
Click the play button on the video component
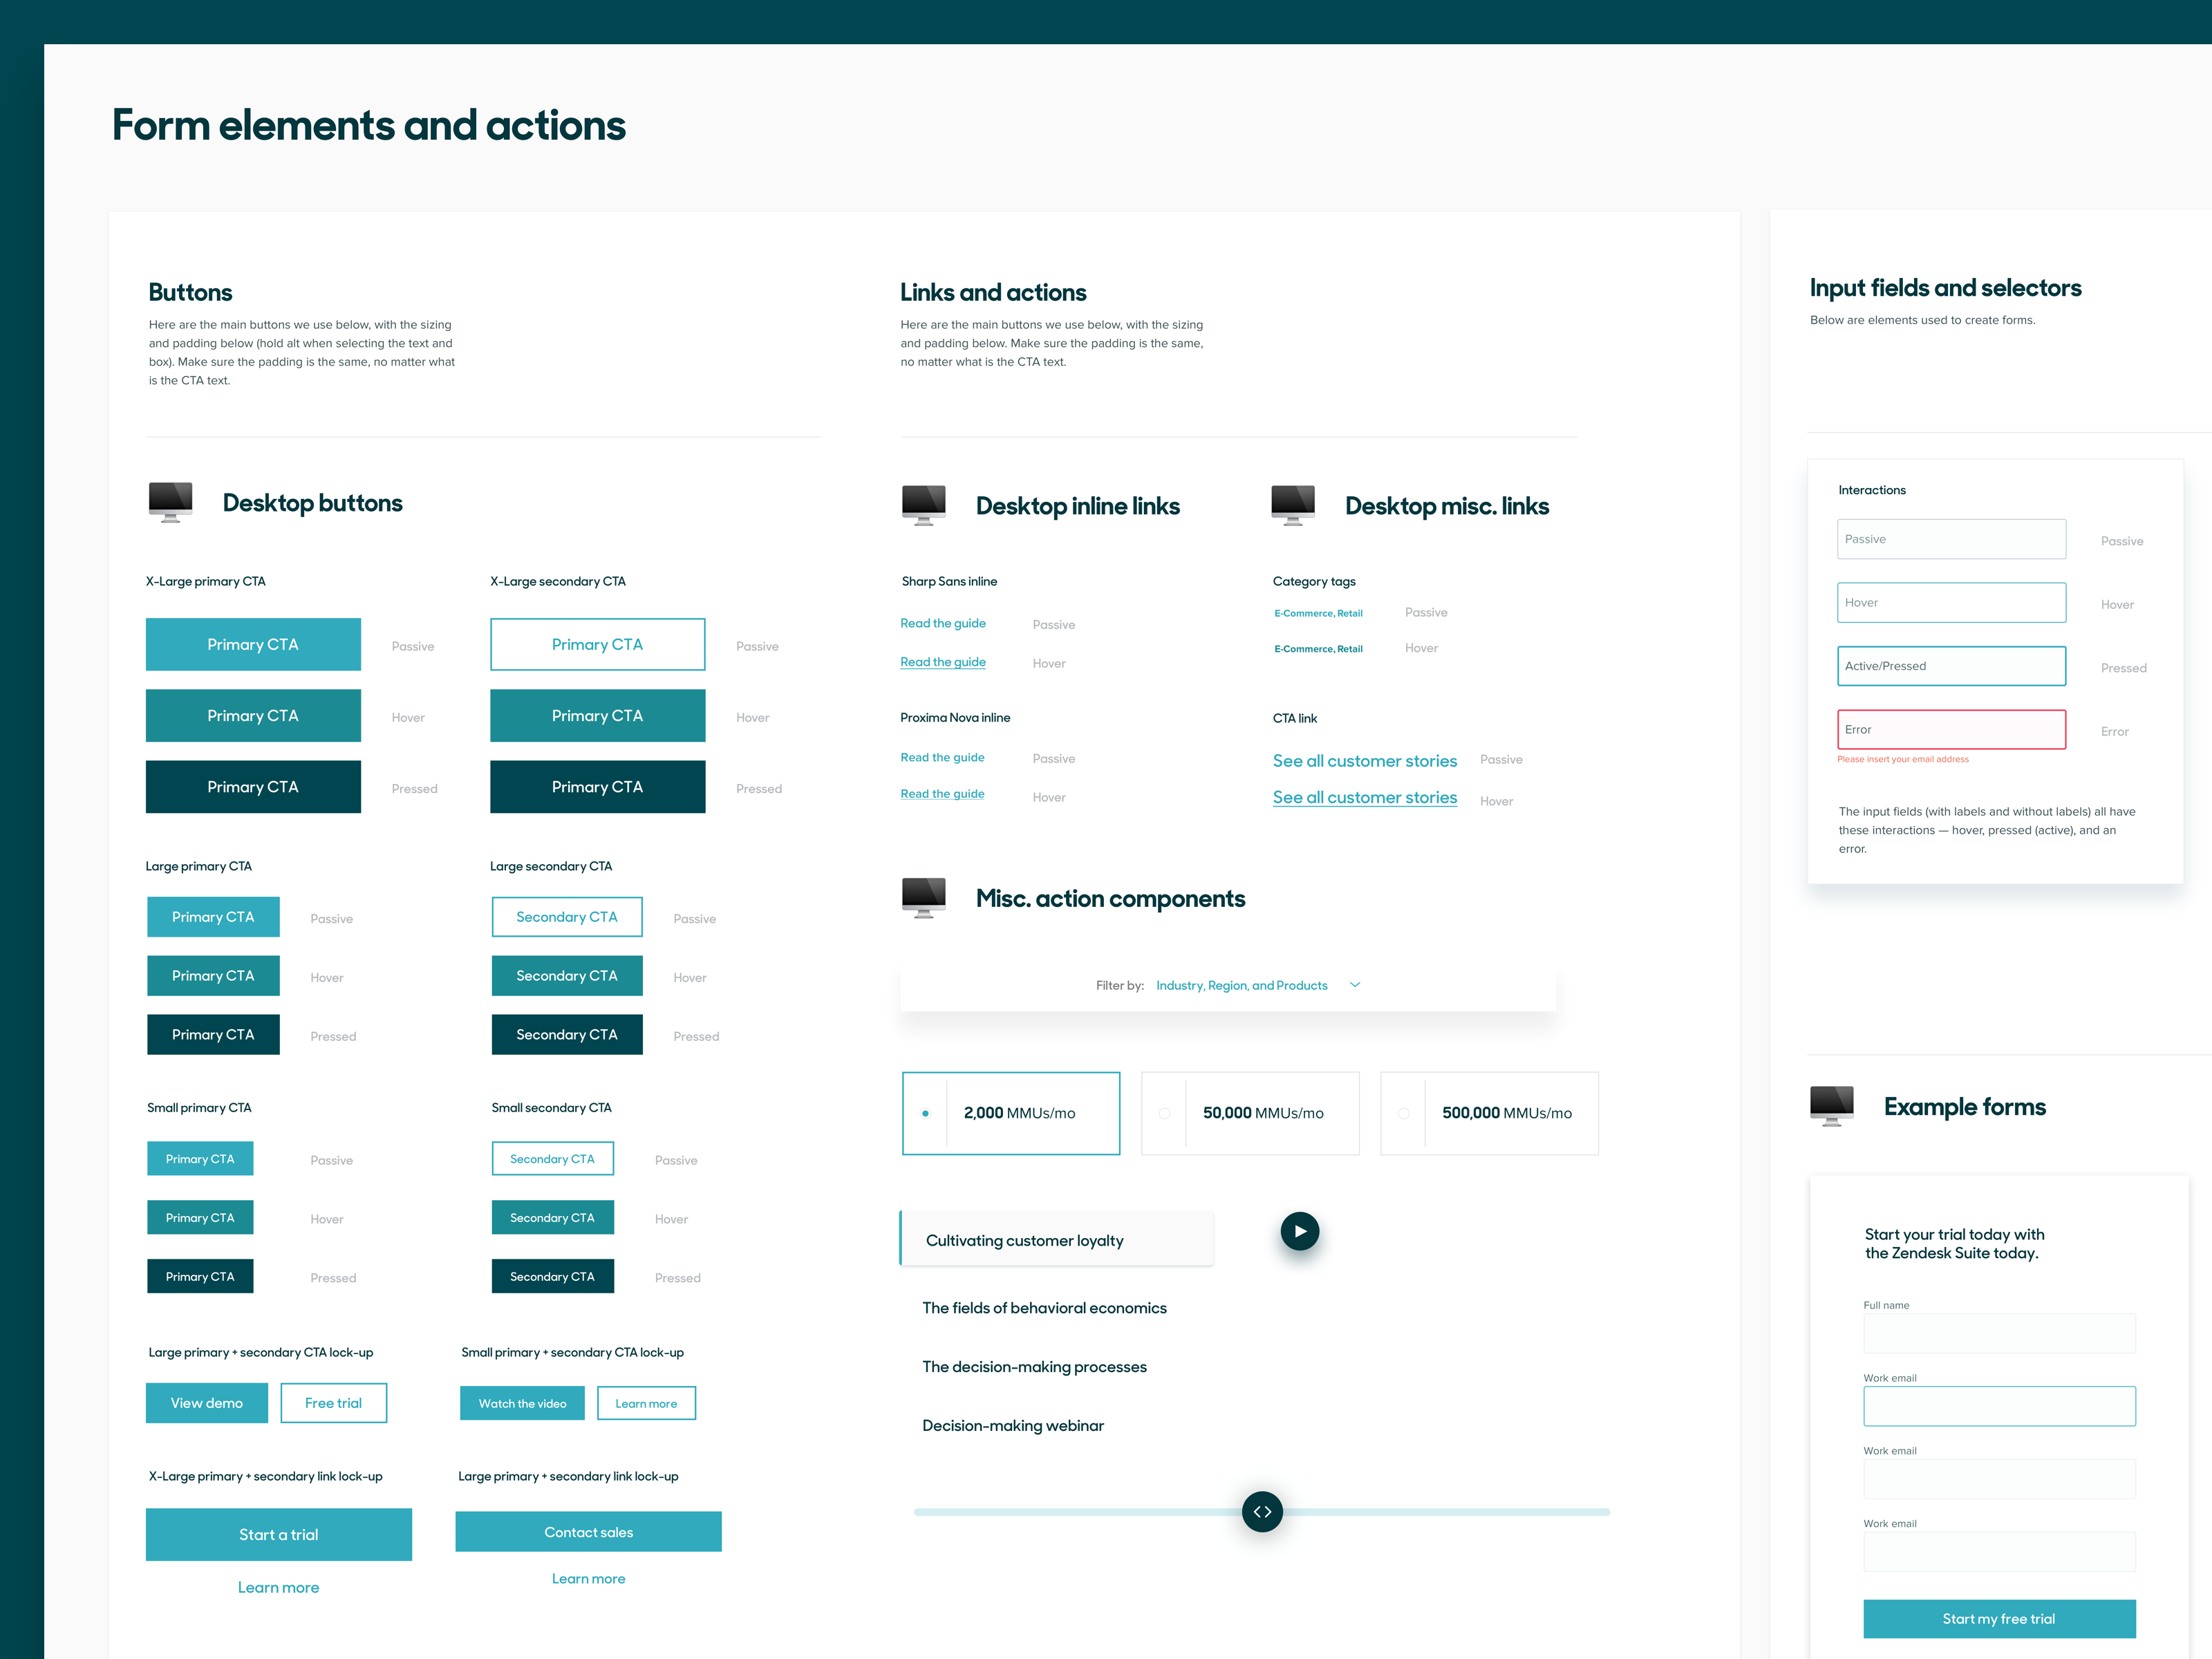(1300, 1232)
